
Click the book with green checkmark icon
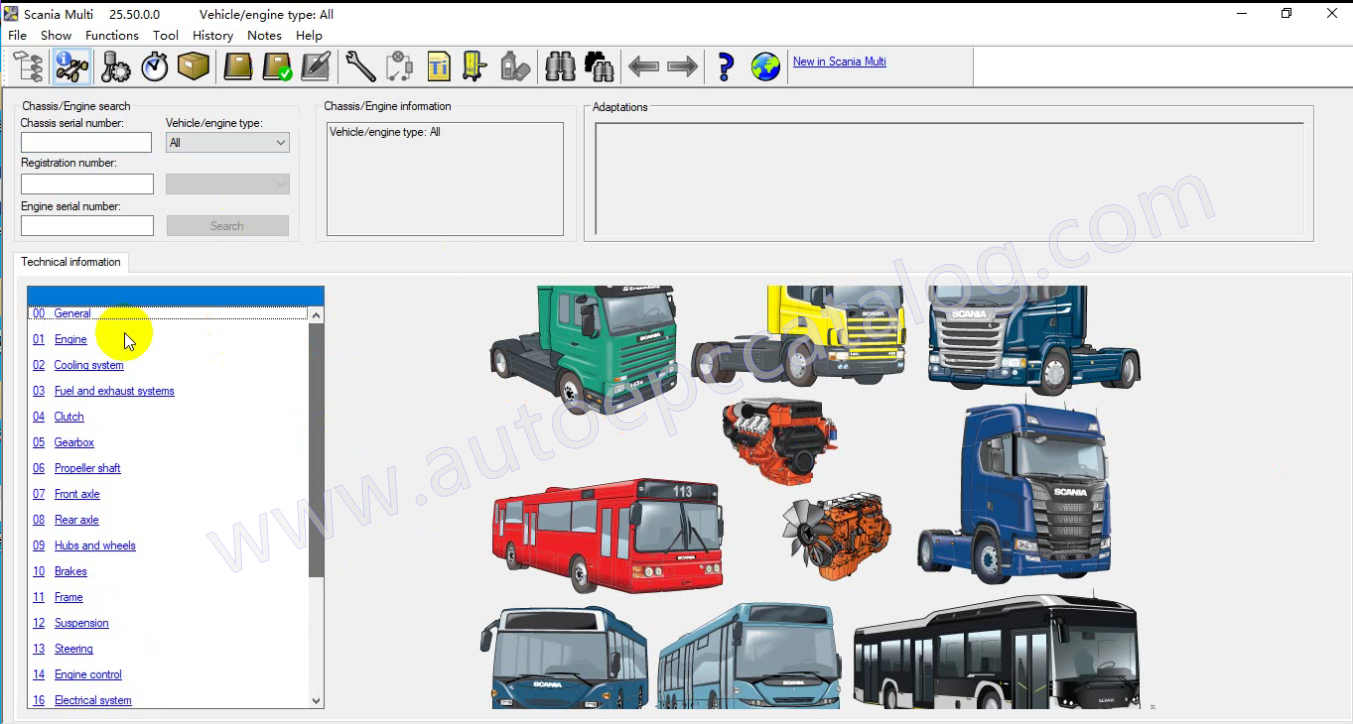[277, 67]
